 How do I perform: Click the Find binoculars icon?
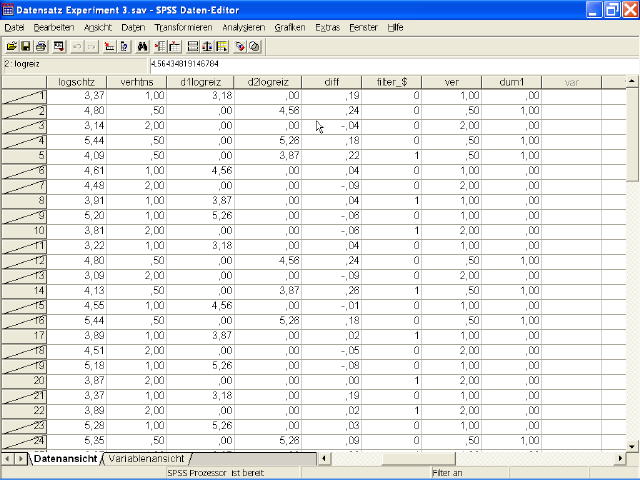(x=142, y=46)
